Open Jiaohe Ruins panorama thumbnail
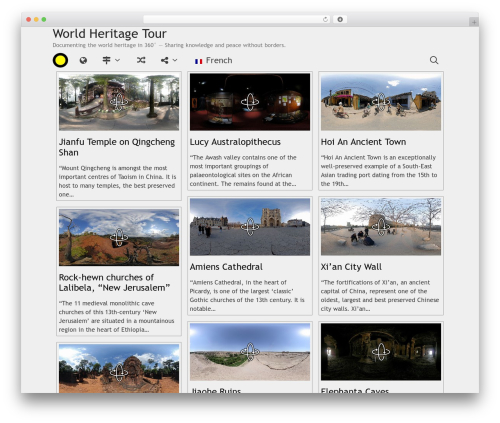Image resolution: width=500 pixels, height=423 pixels. [250, 352]
